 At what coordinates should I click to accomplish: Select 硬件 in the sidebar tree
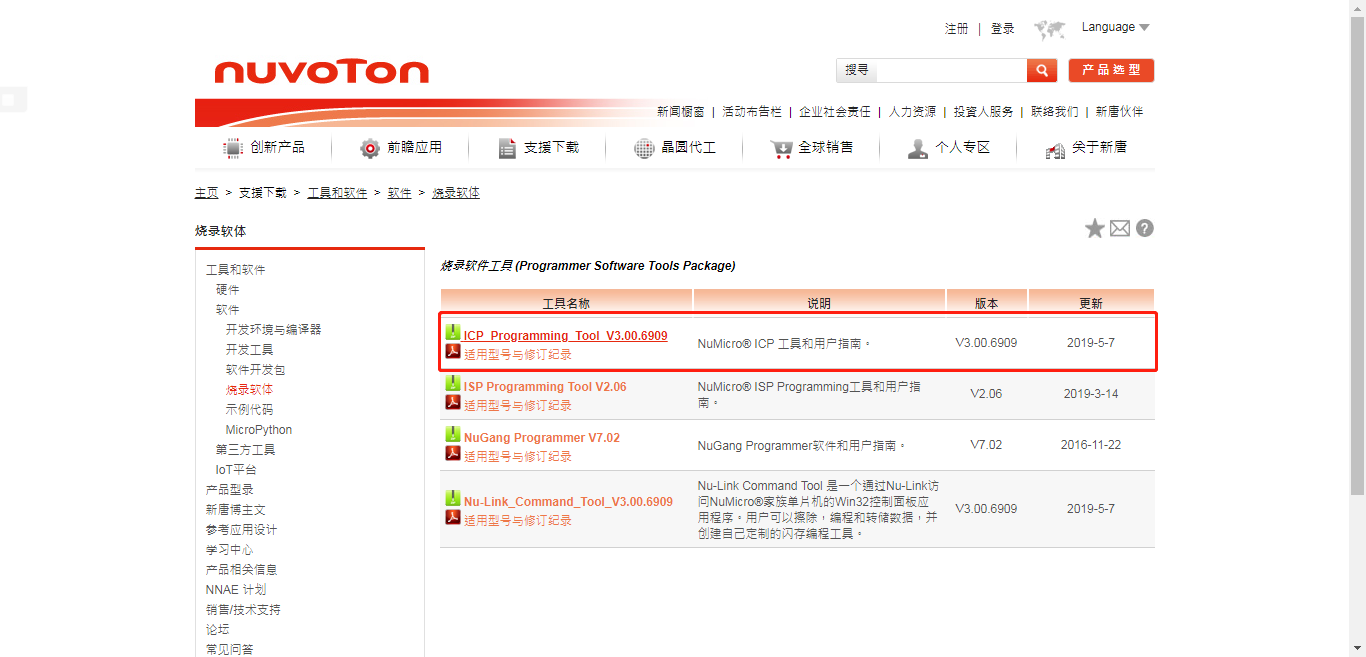[228, 289]
